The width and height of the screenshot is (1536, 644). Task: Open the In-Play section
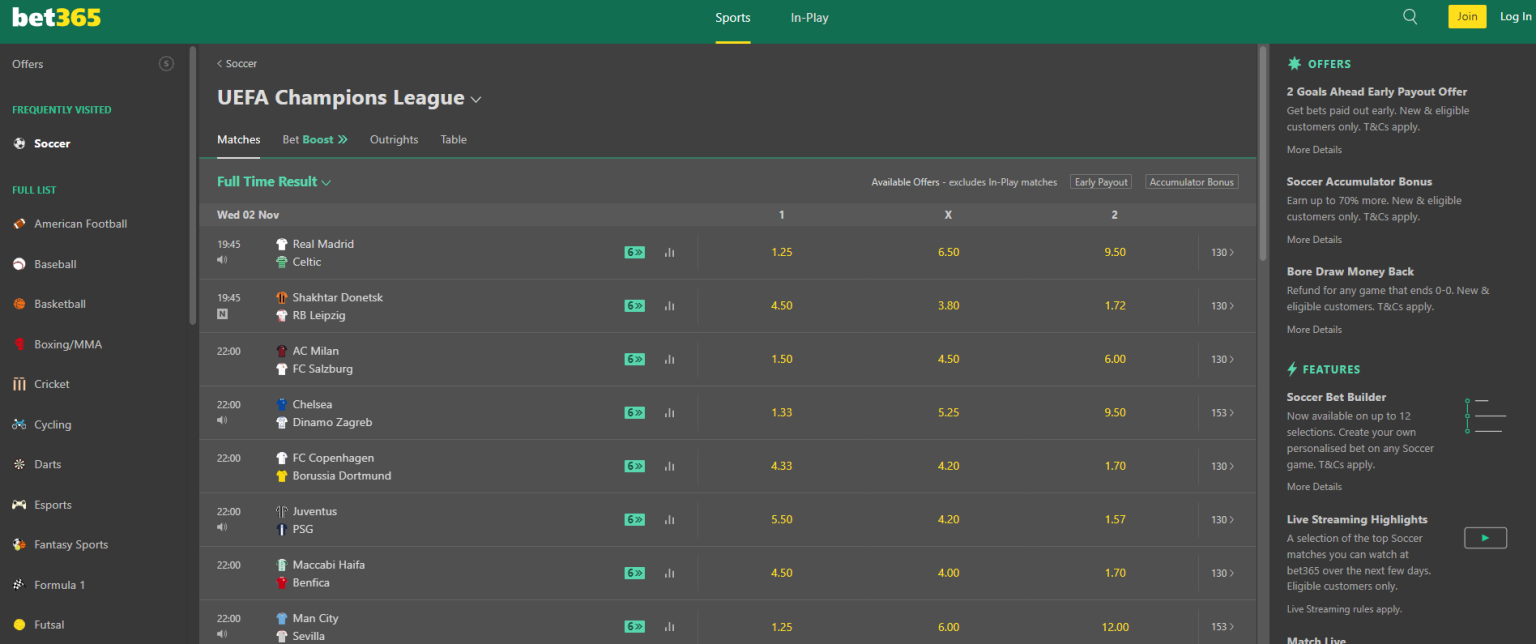tap(809, 17)
